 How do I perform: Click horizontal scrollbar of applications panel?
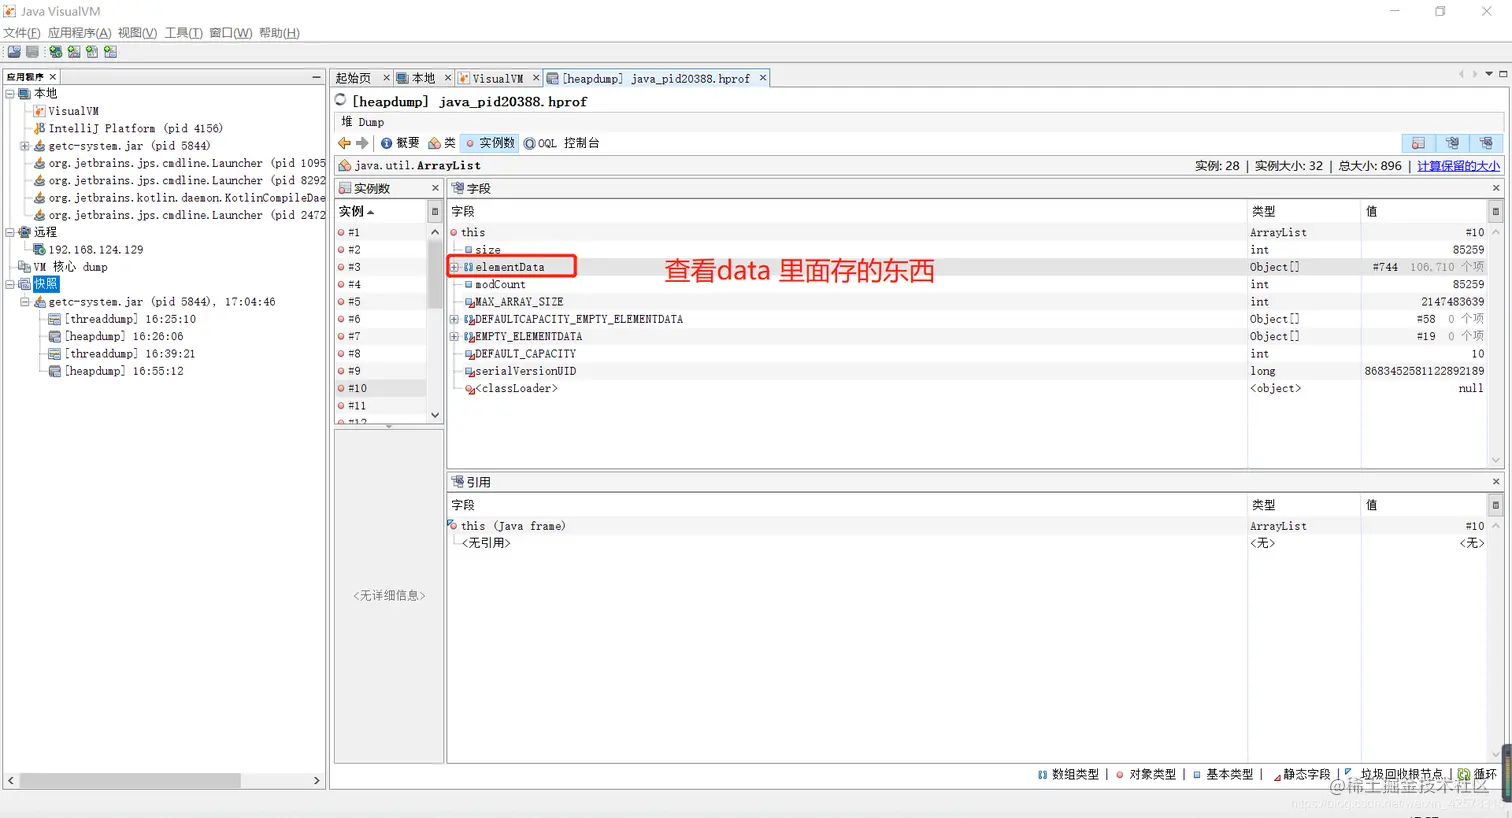point(130,780)
